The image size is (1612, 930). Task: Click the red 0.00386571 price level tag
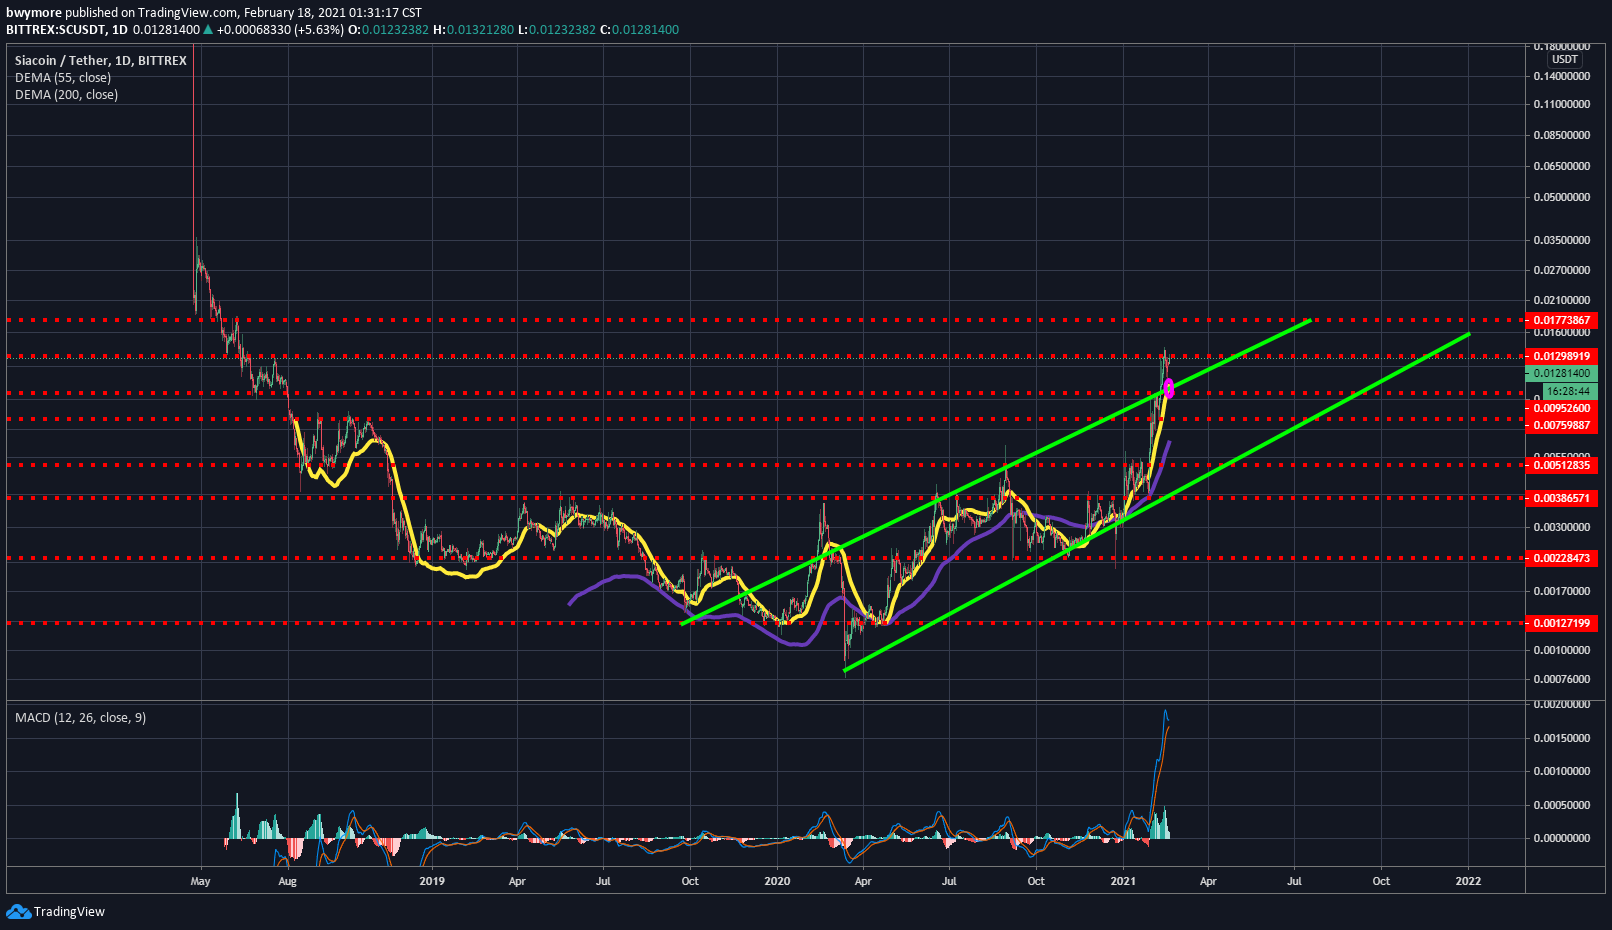point(1561,498)
